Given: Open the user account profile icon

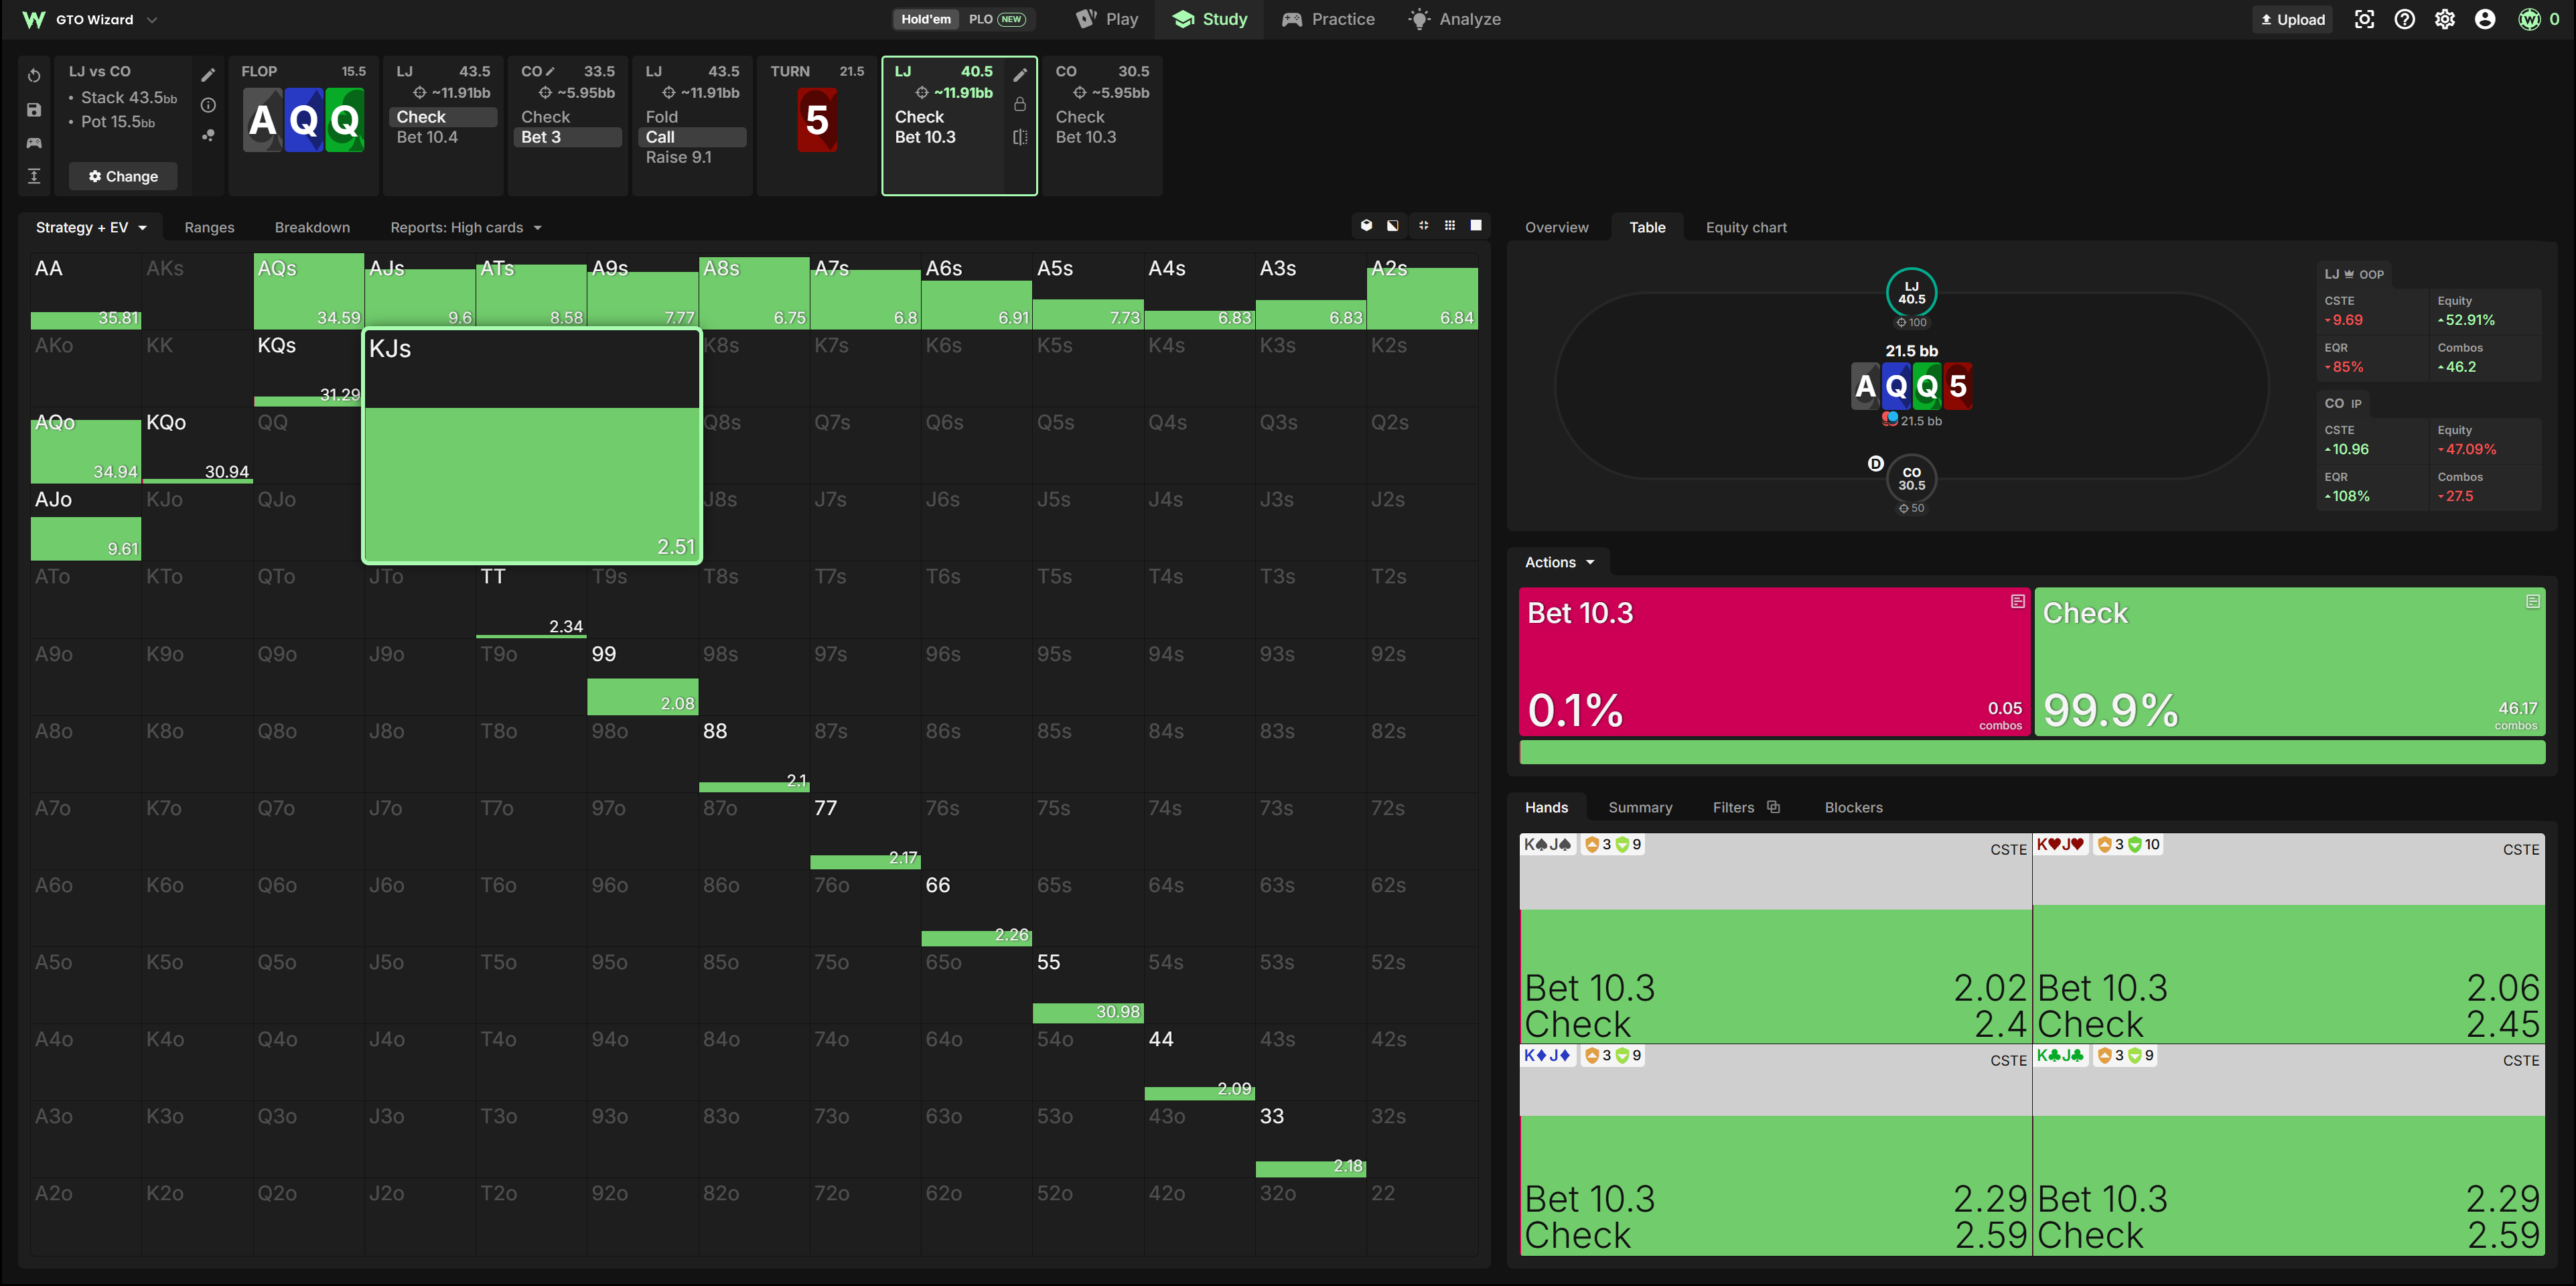Looking at the screenshot, I should (2485, 19).
